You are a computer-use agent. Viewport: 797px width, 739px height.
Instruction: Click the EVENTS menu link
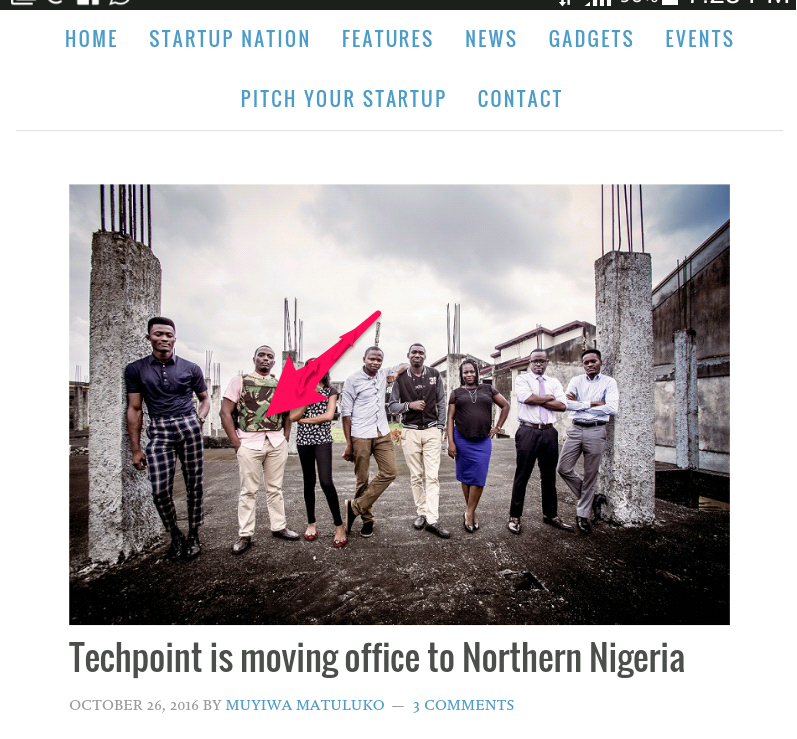click(x=700, y=39)
